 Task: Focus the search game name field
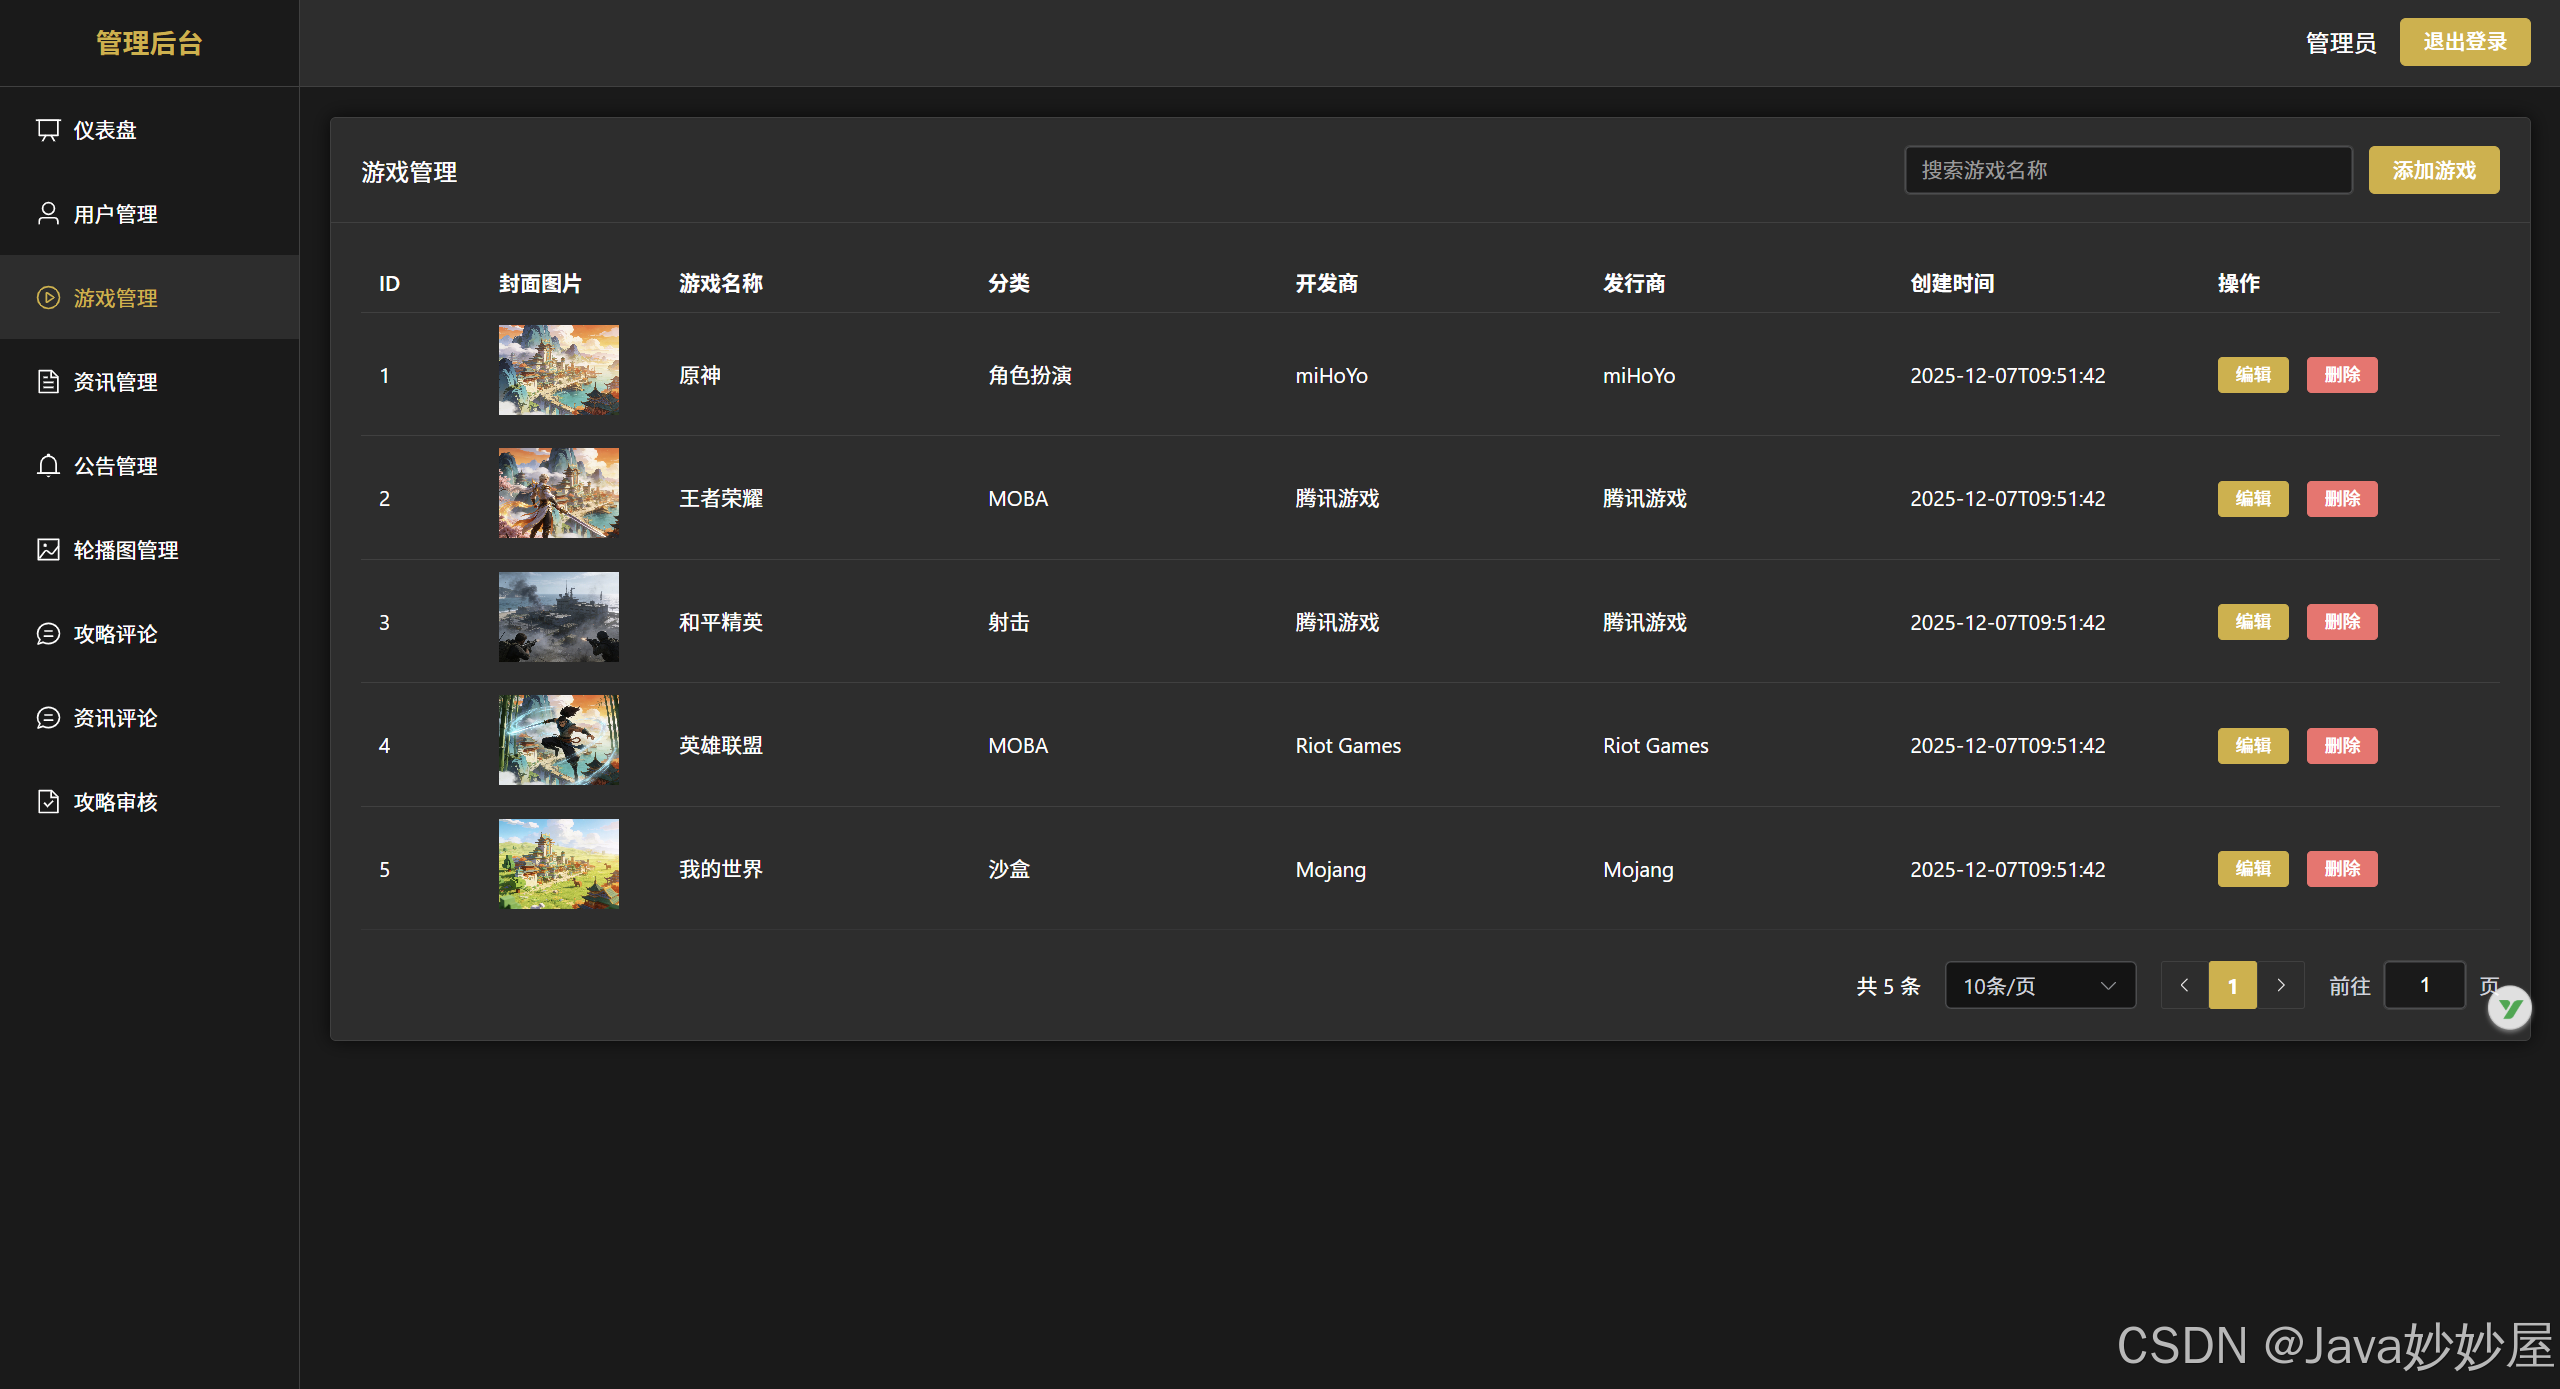[2127, 170]
